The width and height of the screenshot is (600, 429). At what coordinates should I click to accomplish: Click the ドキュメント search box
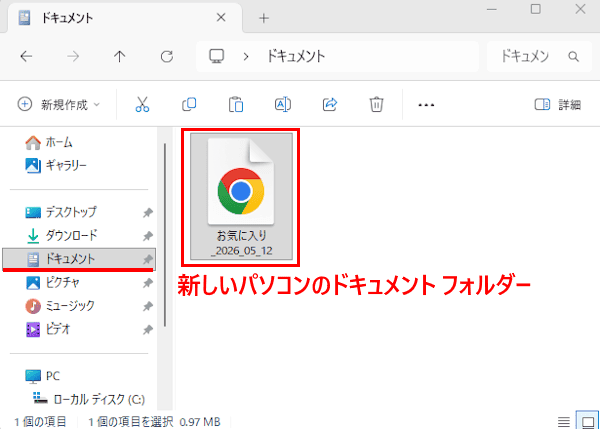click(539, 57)
